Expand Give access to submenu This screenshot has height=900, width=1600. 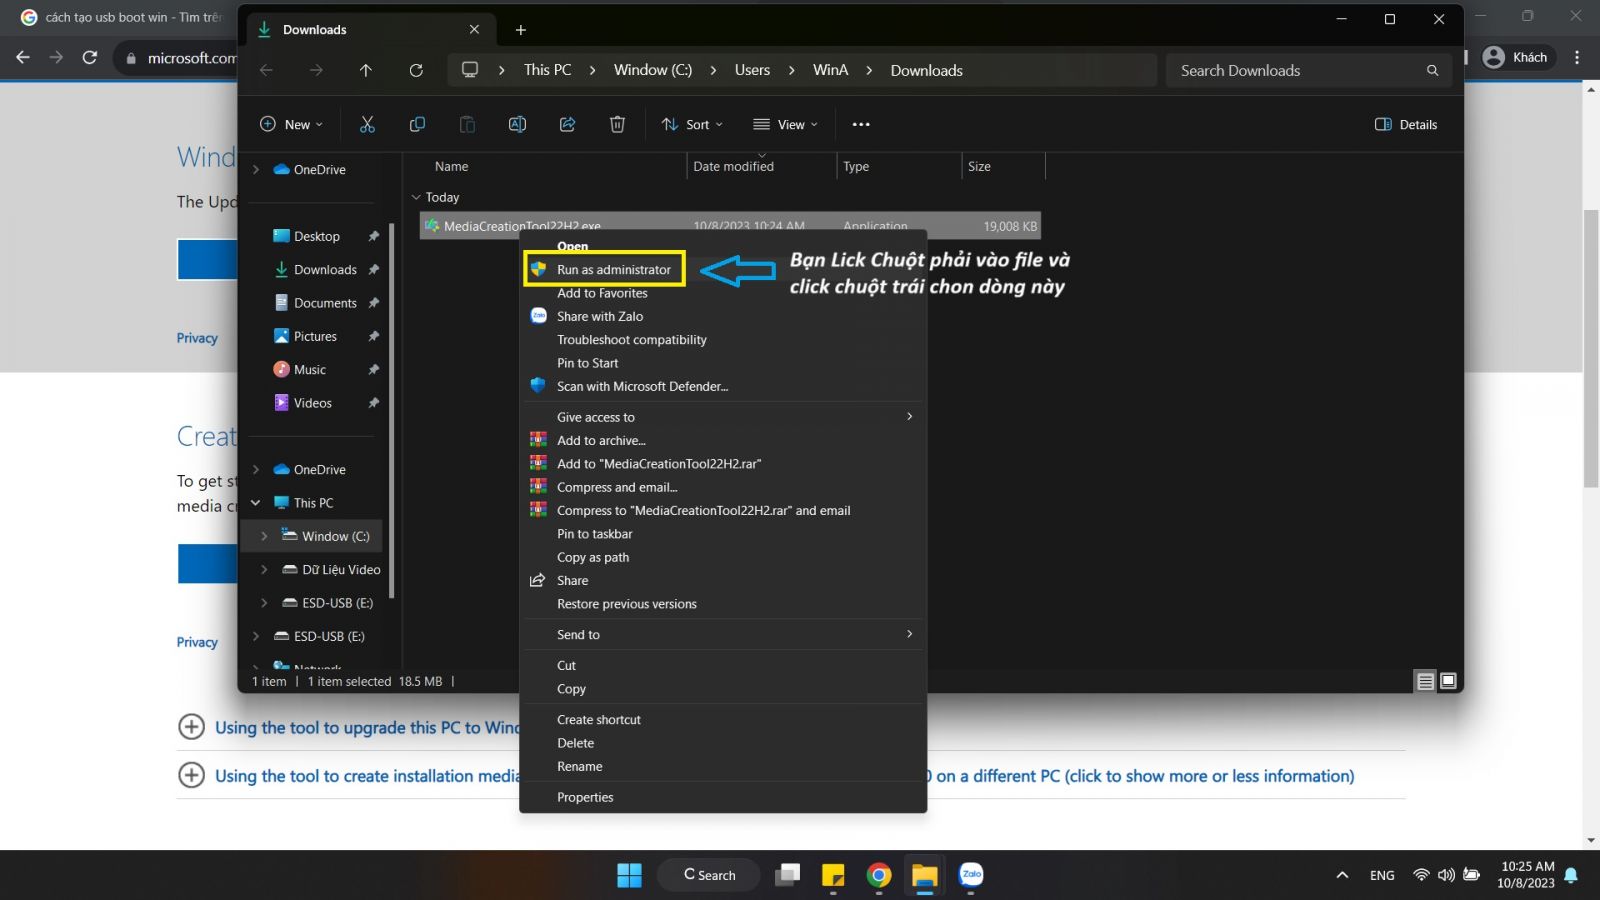click(x=909, y=417)
